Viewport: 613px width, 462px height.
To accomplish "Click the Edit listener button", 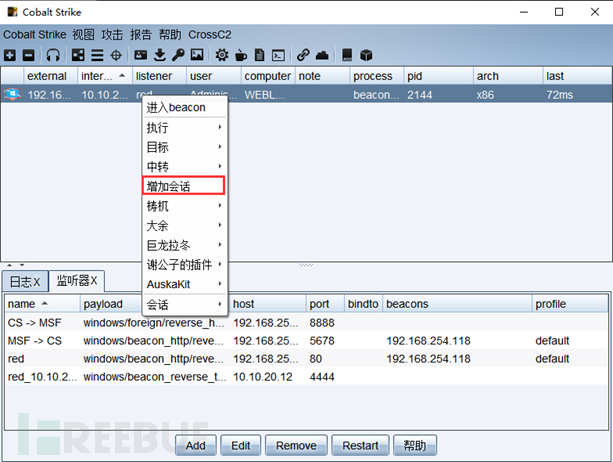I will click(240, 445).
